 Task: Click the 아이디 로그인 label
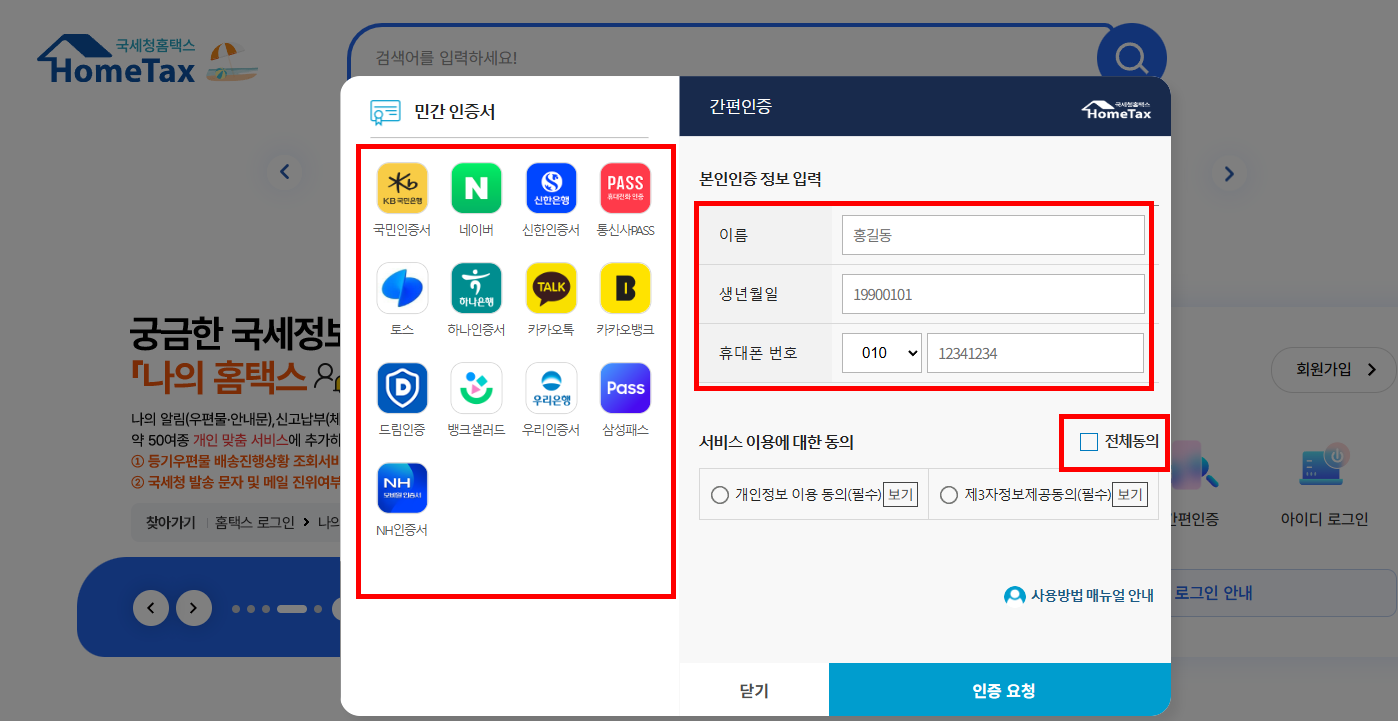pyautogui.click(x=1324, y=520)
